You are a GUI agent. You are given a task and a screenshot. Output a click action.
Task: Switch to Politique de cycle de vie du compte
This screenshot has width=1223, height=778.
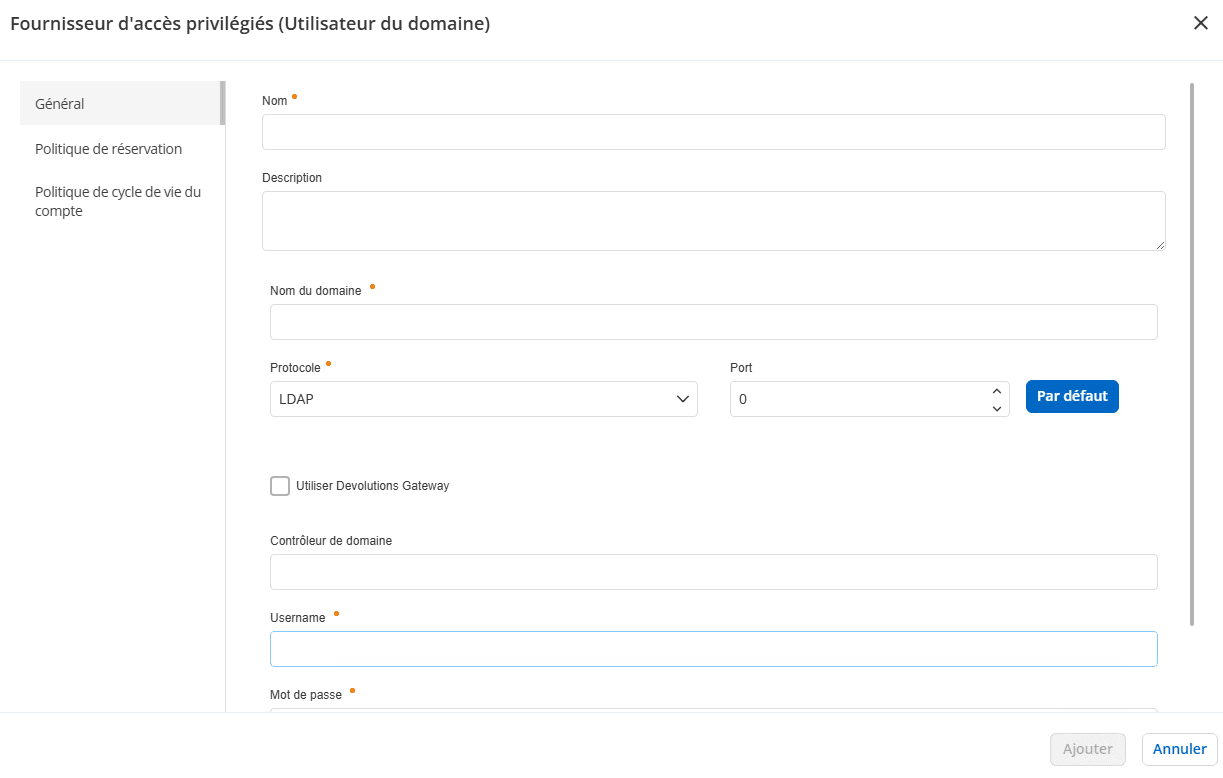117,201
